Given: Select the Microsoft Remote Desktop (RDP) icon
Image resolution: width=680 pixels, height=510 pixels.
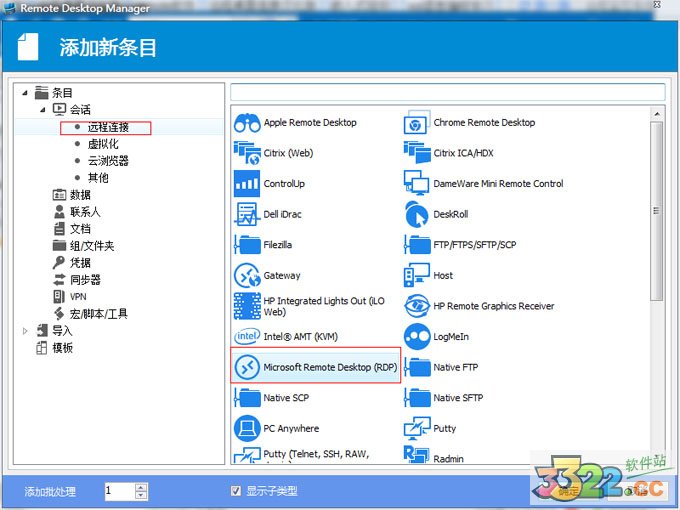Looking at the screenshot, I should [247, 367].
